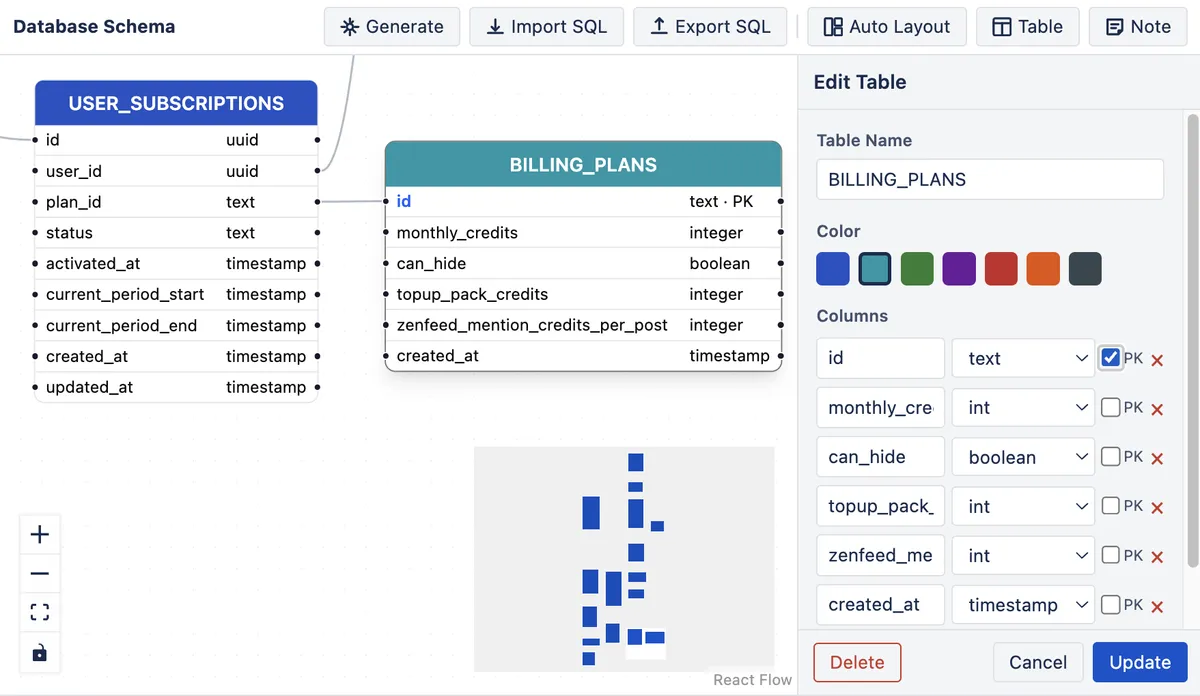This screenshot has width=1200, height=696.
Task: Choose the orange color swatch
Action: point(1043,269)
